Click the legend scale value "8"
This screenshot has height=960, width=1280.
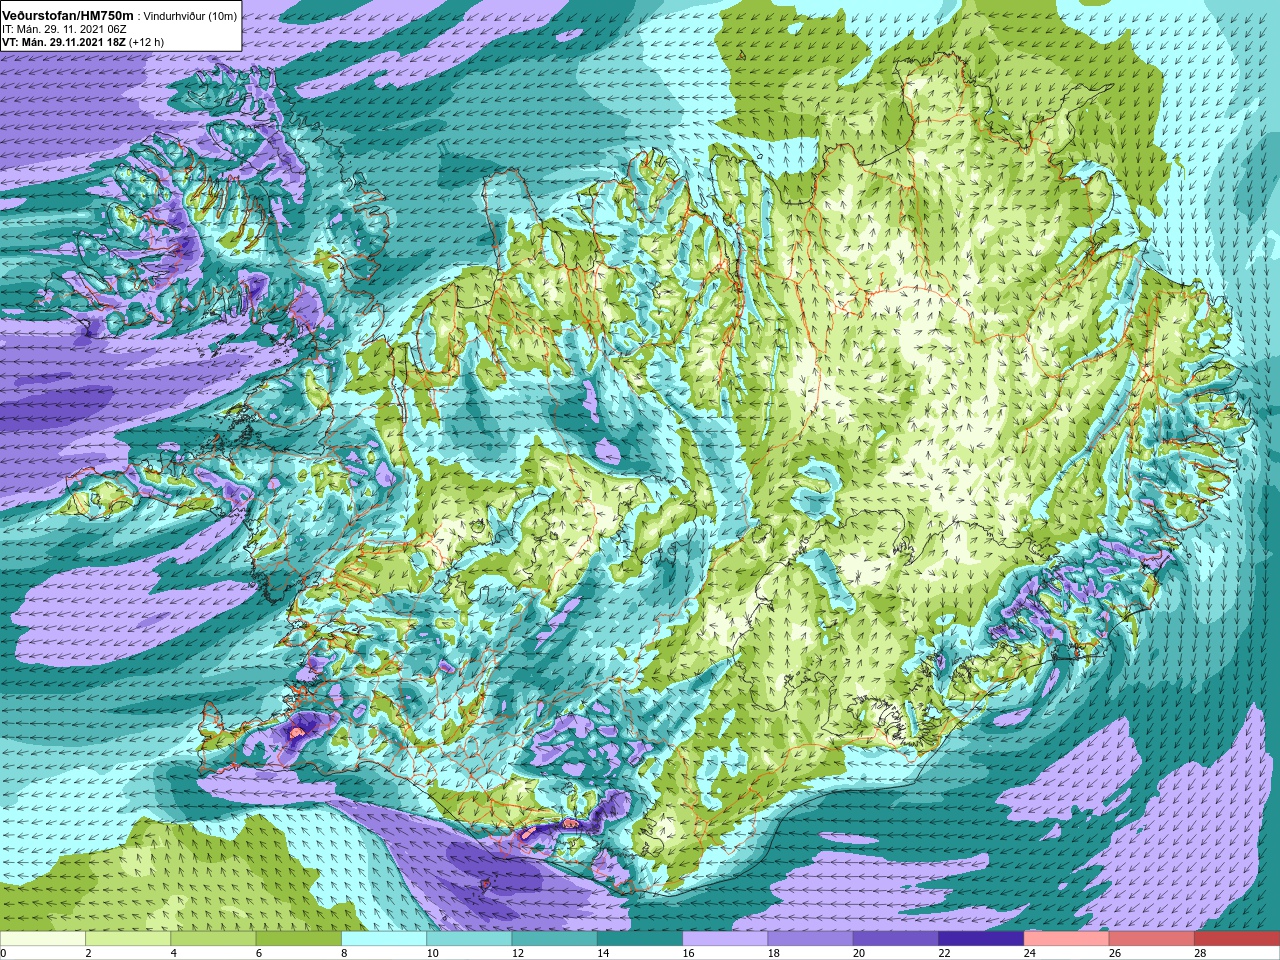[x=344, y=953]
